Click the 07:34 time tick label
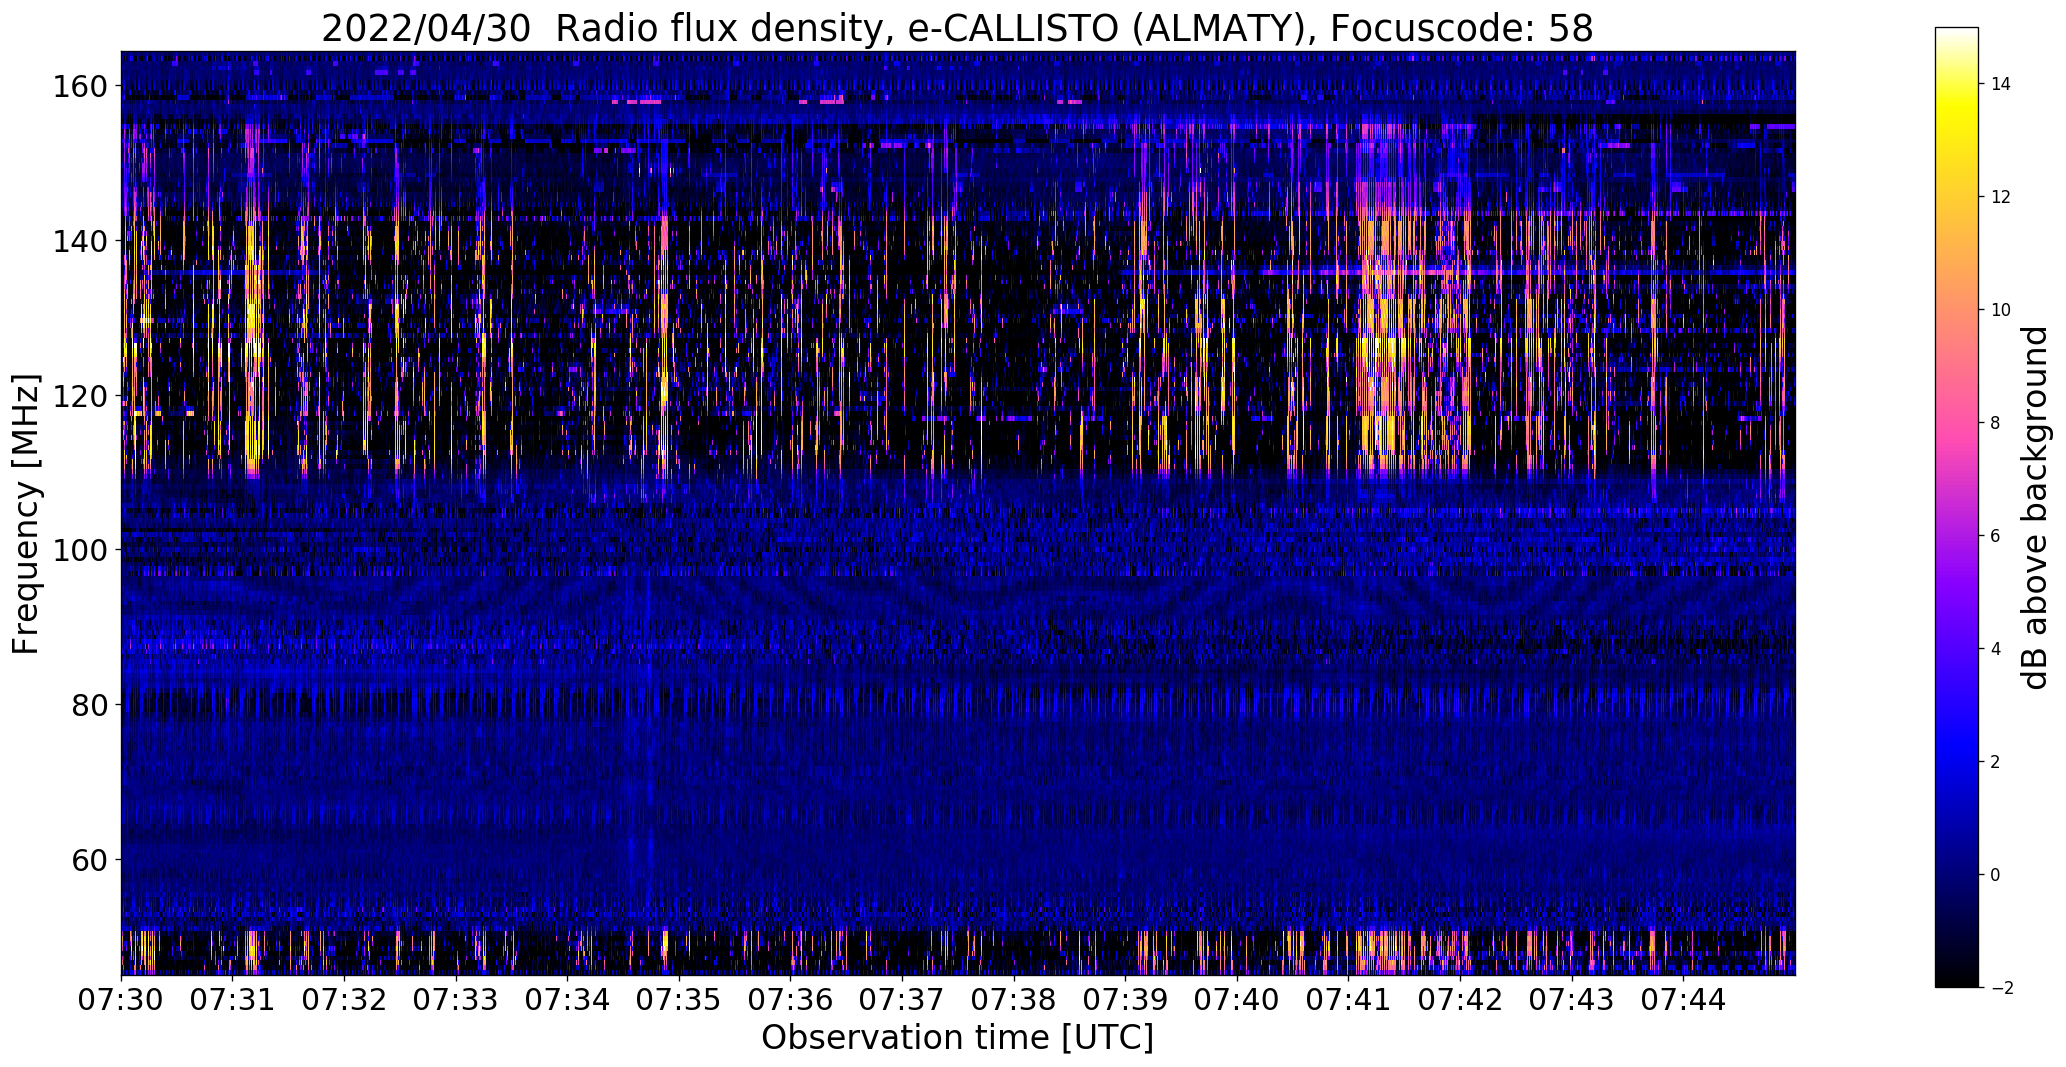Screen dimensions: 2066x1067 pos(568,999)
